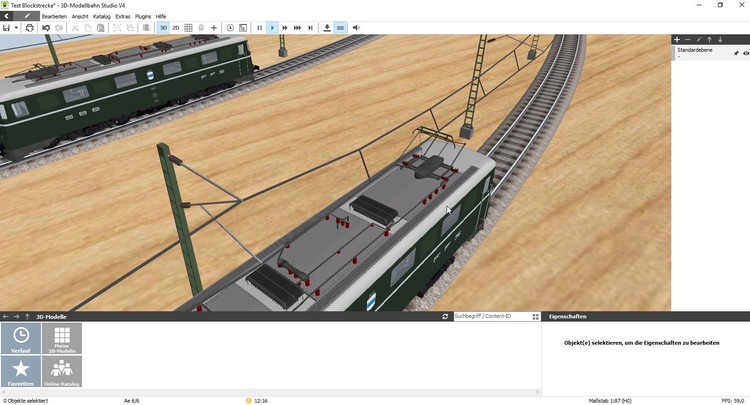
Task: Open the event management window icon
Action: (243, 28)
